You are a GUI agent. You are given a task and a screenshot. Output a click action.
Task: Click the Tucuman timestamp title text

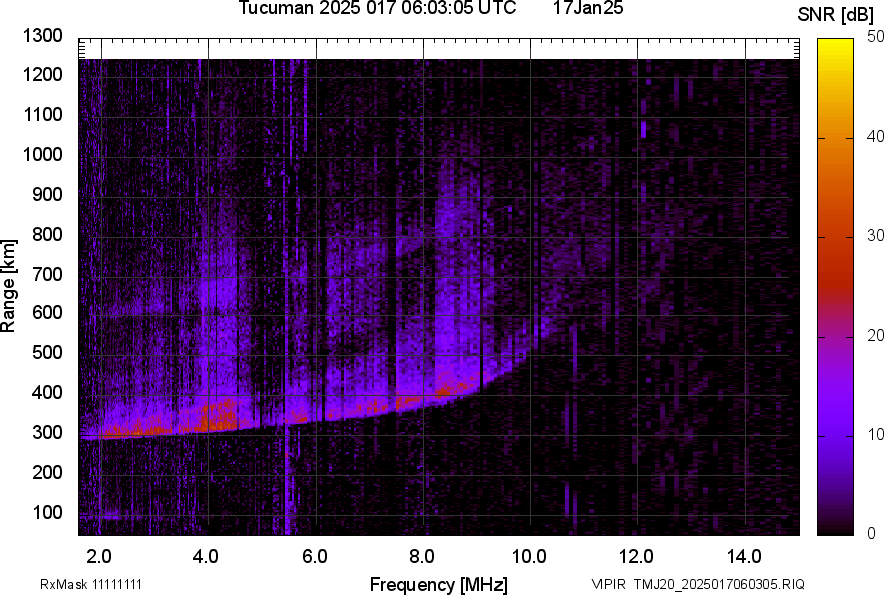tap(377, 9)
